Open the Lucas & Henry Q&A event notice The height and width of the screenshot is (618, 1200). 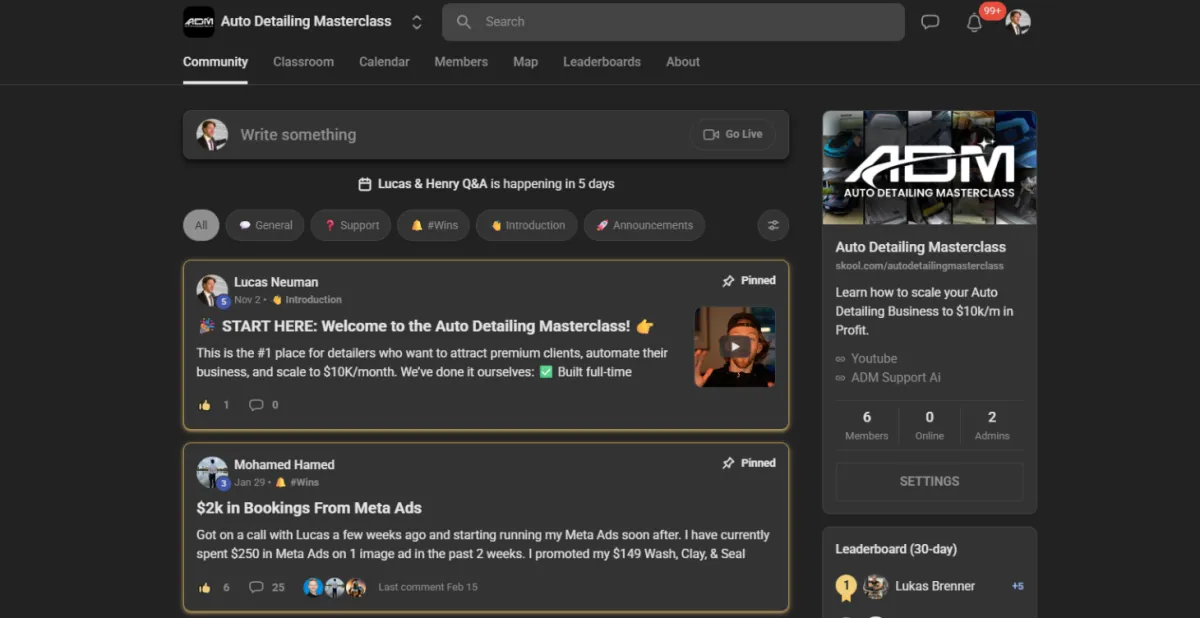point(486,184)
